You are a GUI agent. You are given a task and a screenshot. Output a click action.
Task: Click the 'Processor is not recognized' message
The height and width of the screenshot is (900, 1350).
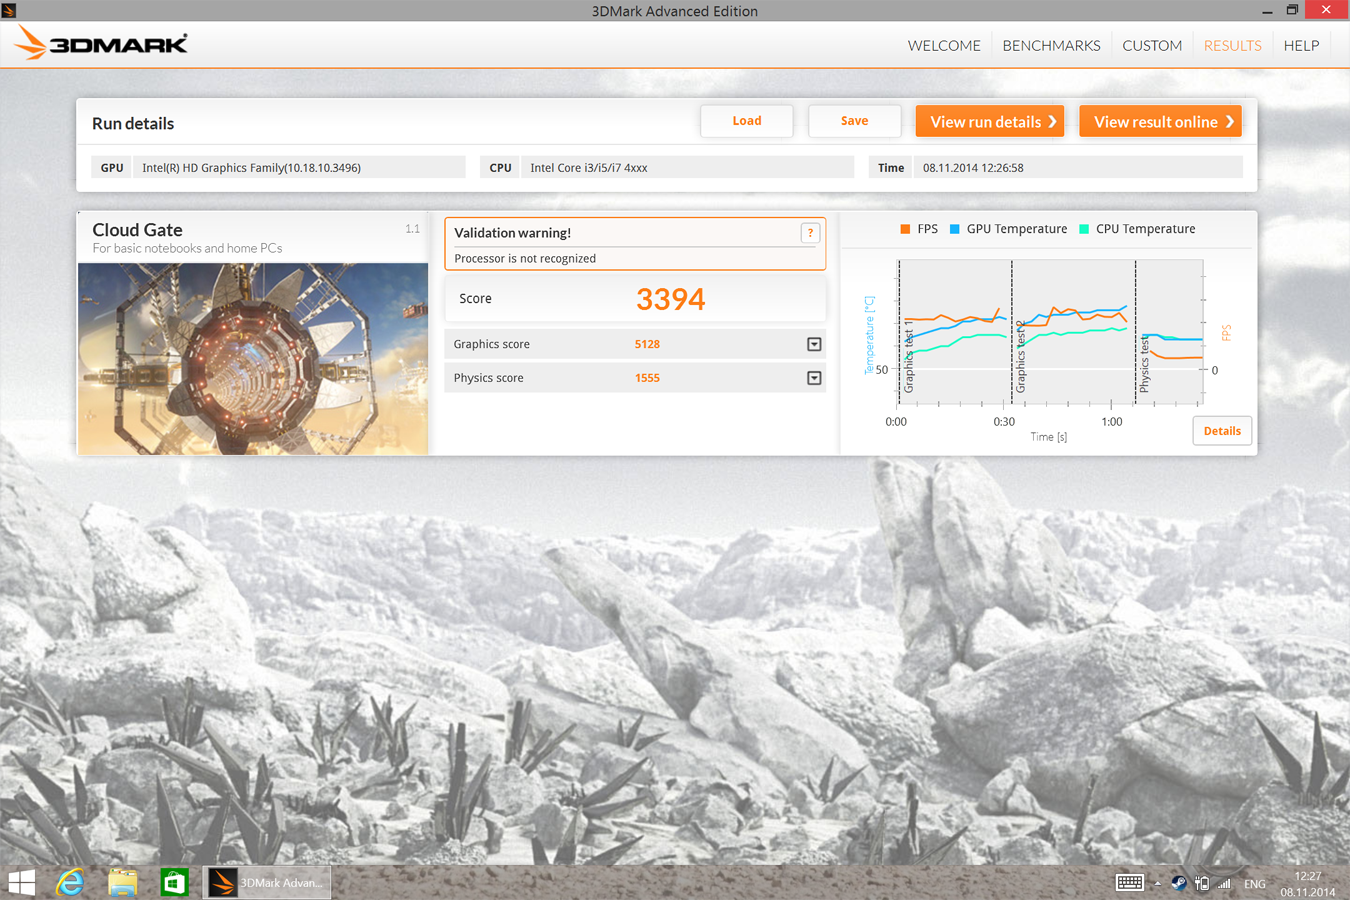[525, 258]
